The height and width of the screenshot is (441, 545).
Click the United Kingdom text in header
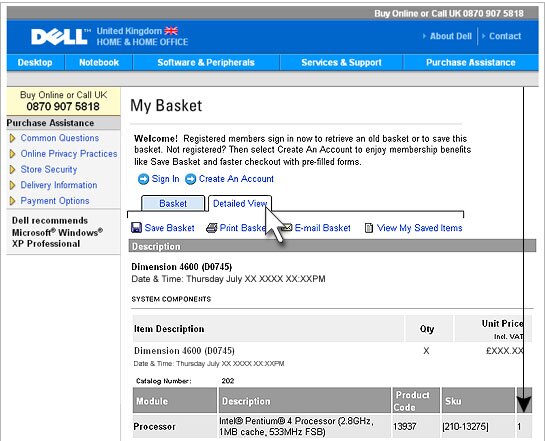(129, 31)
